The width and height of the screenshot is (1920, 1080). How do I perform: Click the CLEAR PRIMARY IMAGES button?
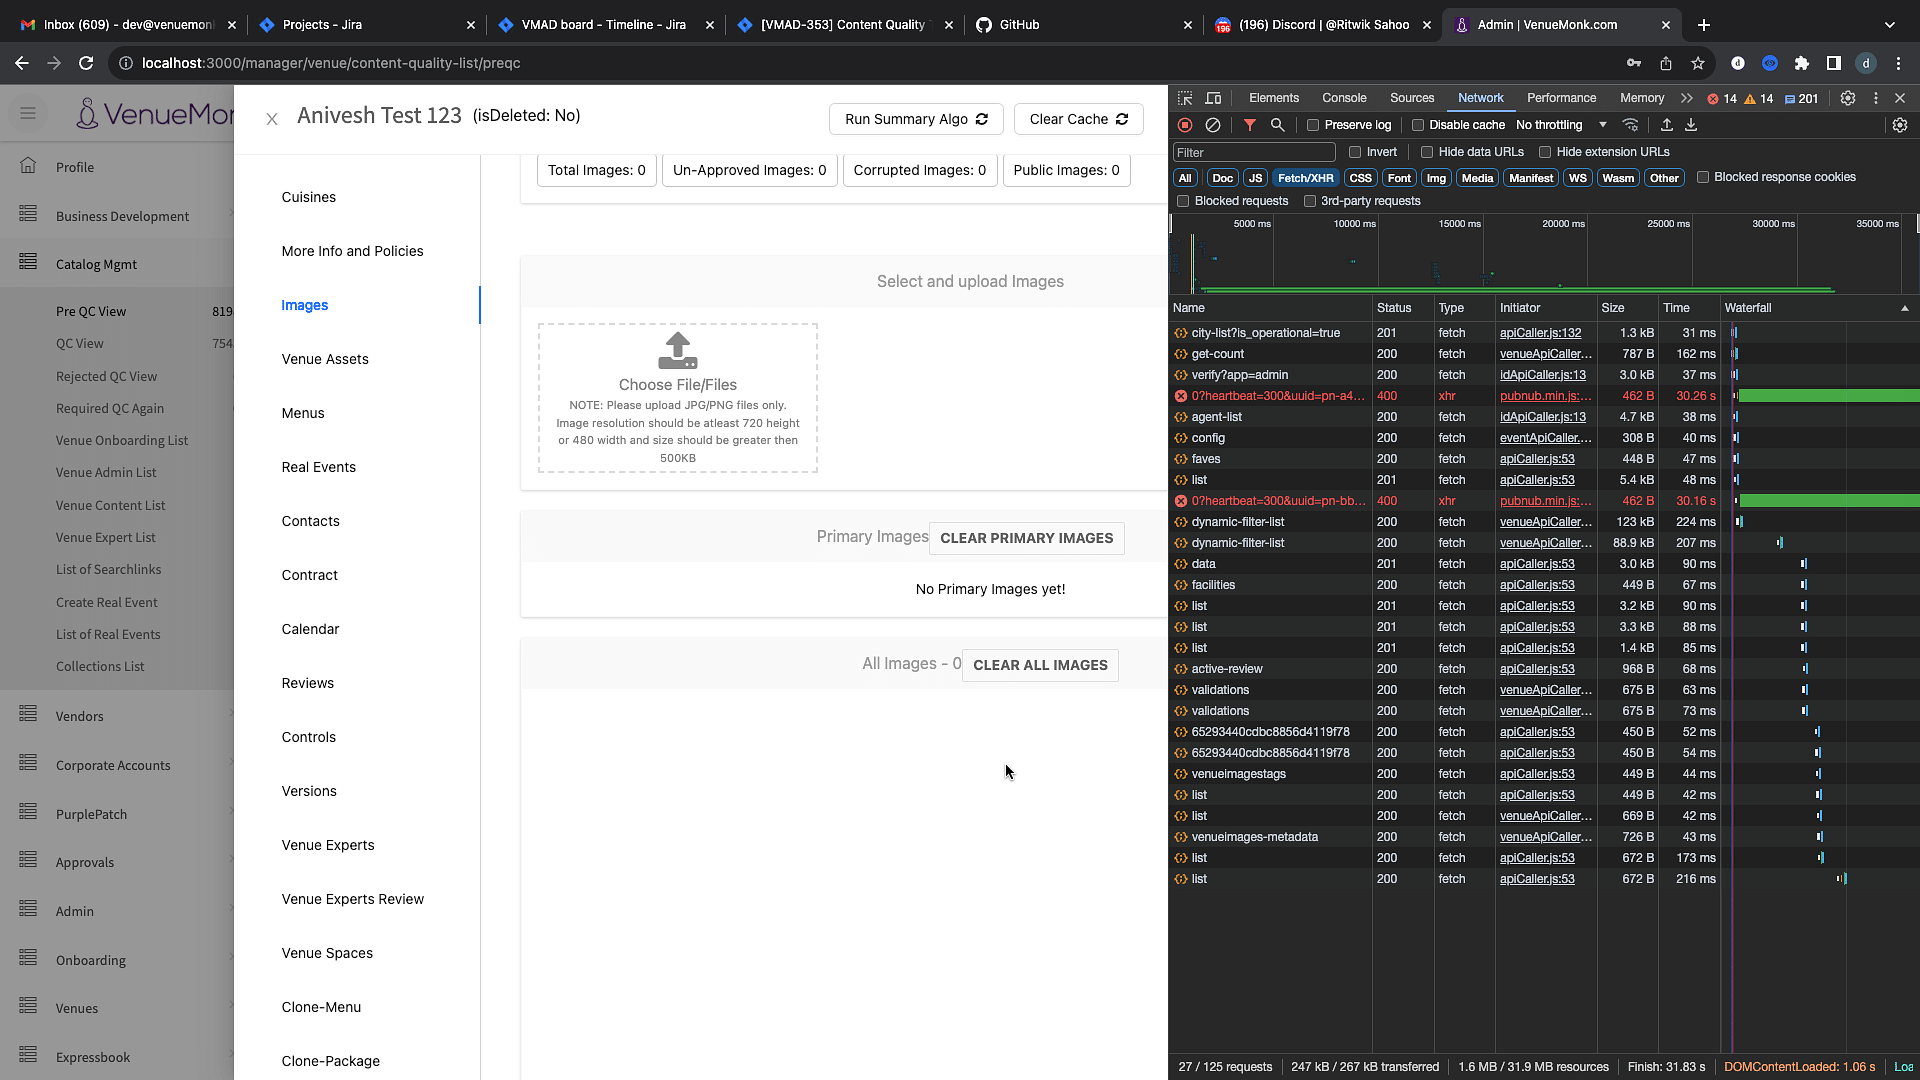point(1027,538)
